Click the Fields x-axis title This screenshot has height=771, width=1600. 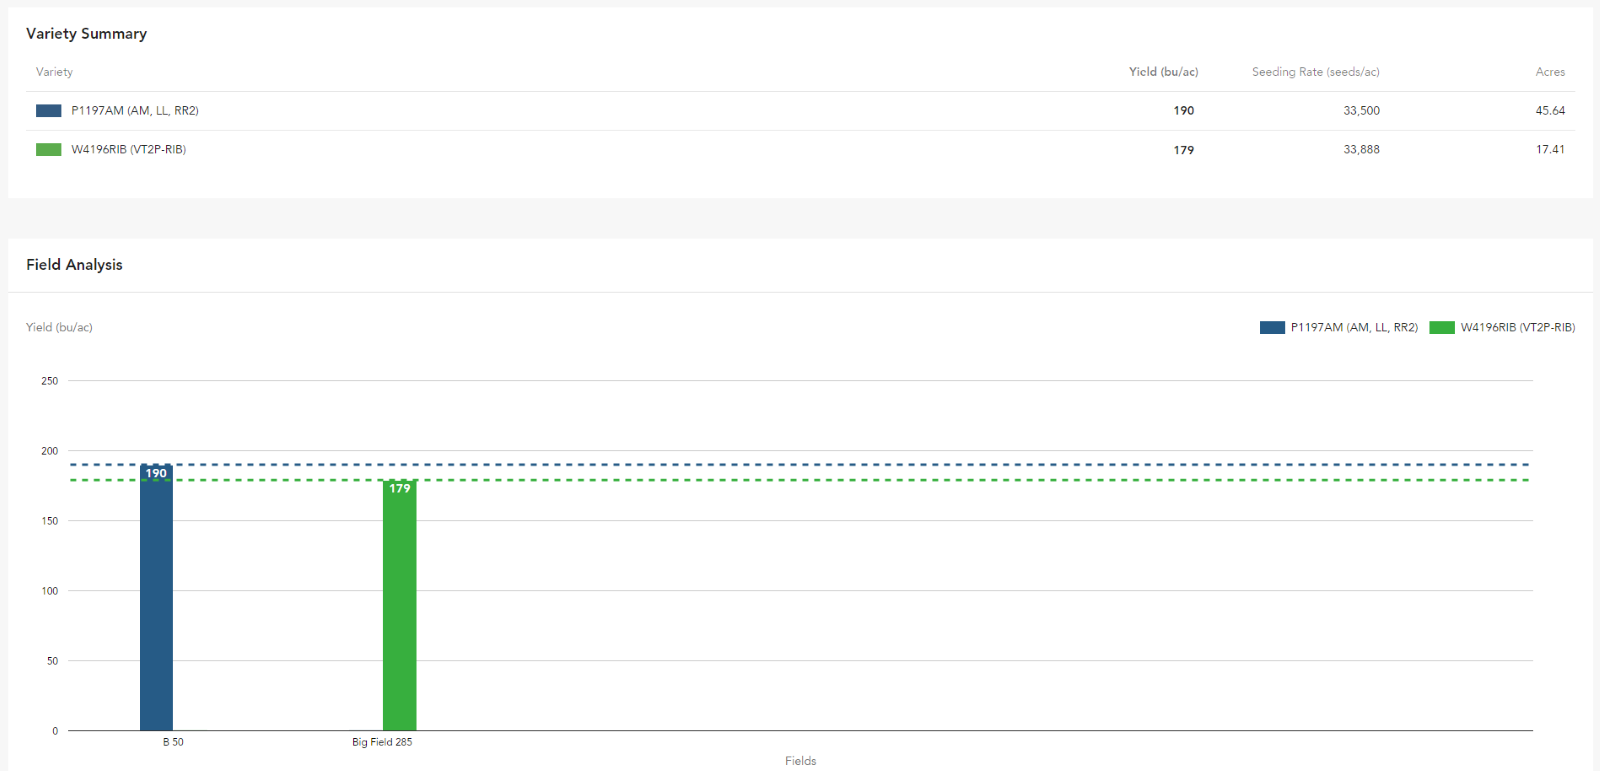tap(800, 761)
